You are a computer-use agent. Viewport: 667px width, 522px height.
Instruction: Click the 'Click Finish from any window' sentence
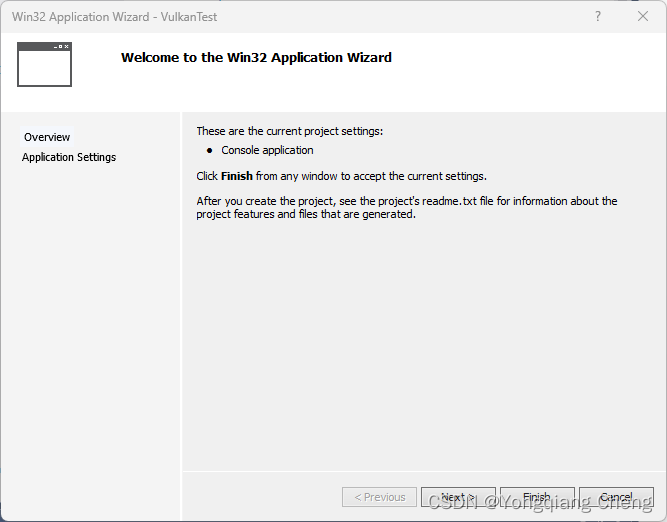(341, 176)
